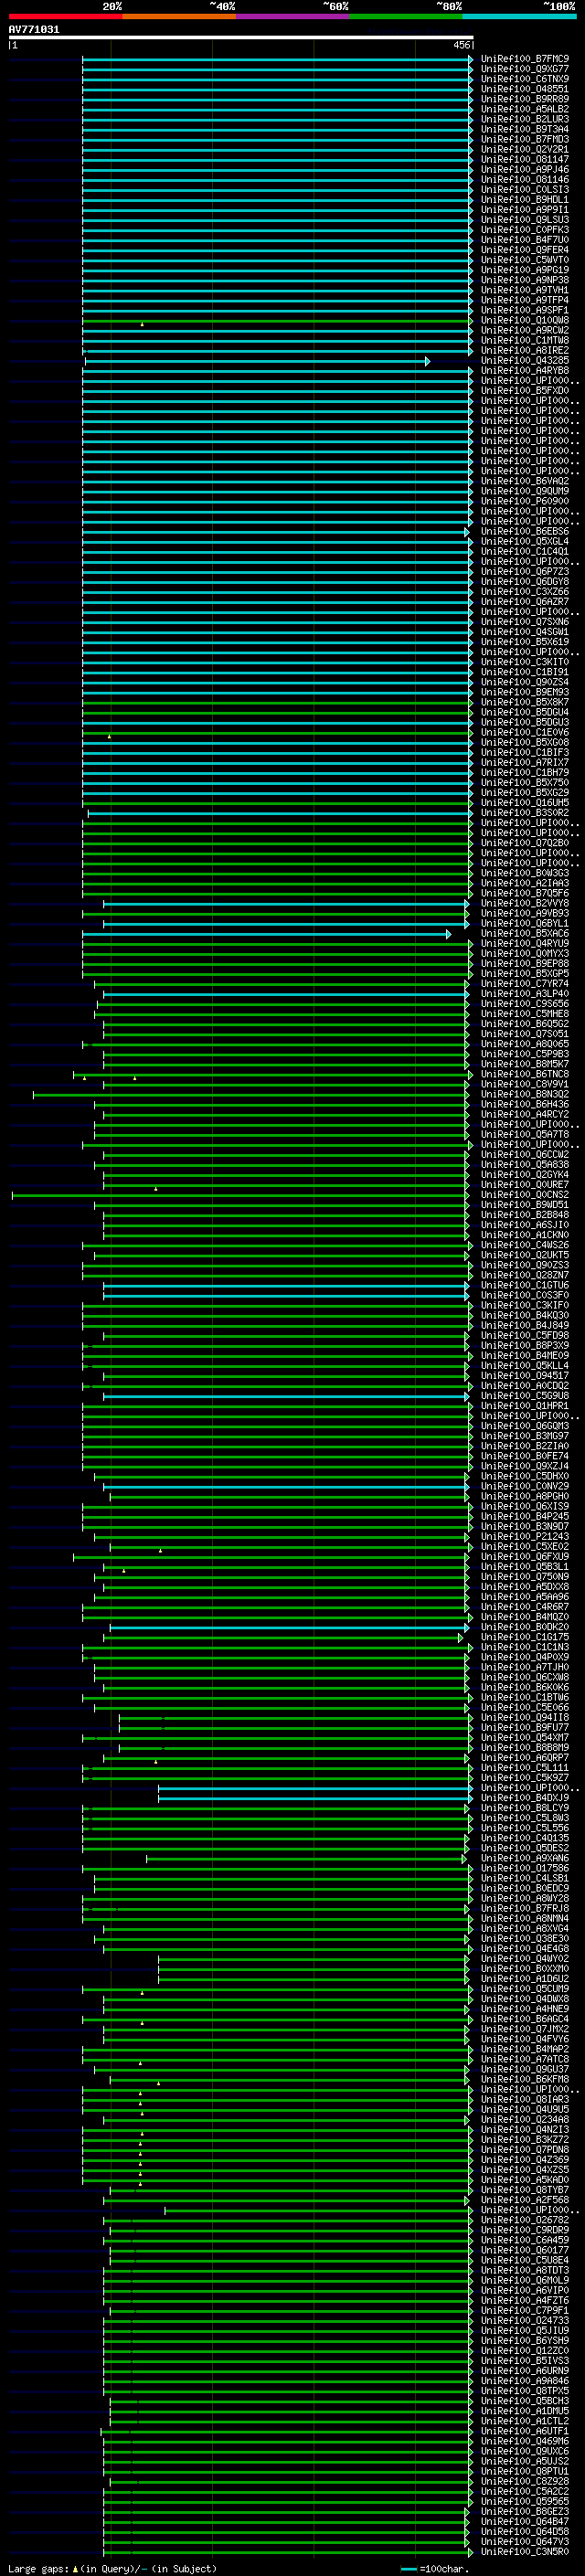Click the UniRef100_P21243 label
The image size is (585, 2576).
point(525,1536)
